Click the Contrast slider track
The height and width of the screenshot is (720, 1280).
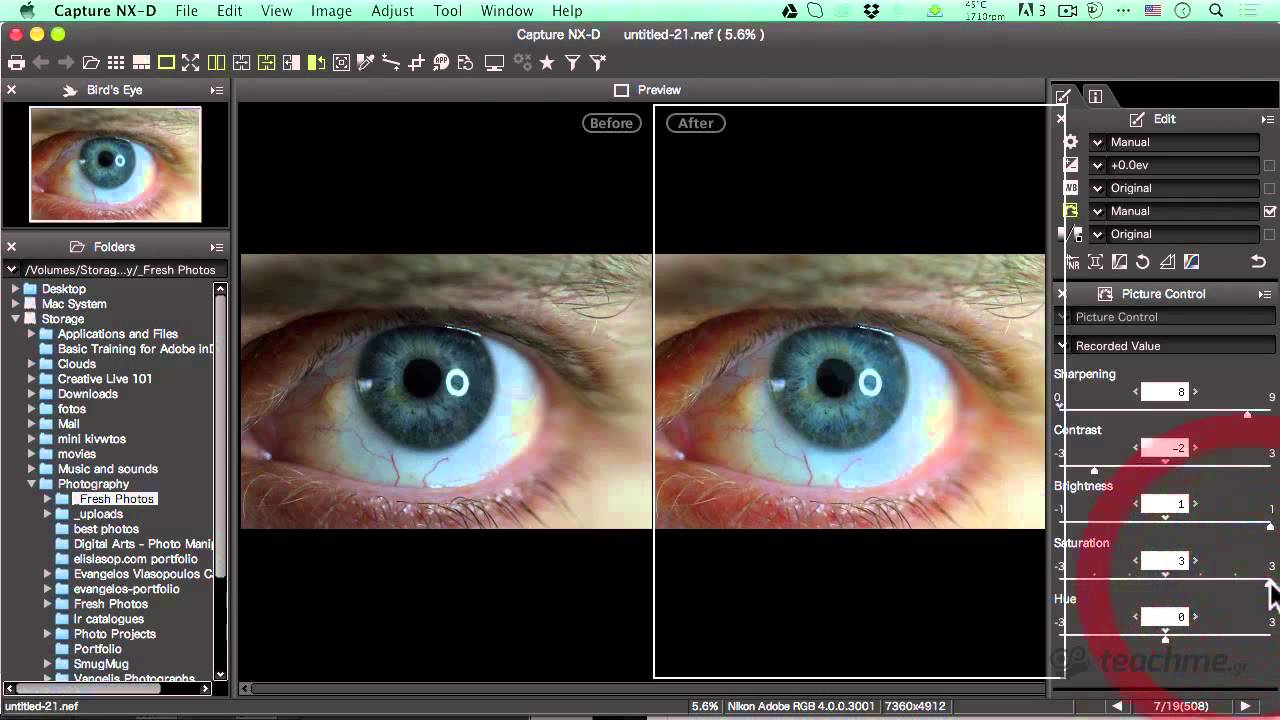(1165, 467)
